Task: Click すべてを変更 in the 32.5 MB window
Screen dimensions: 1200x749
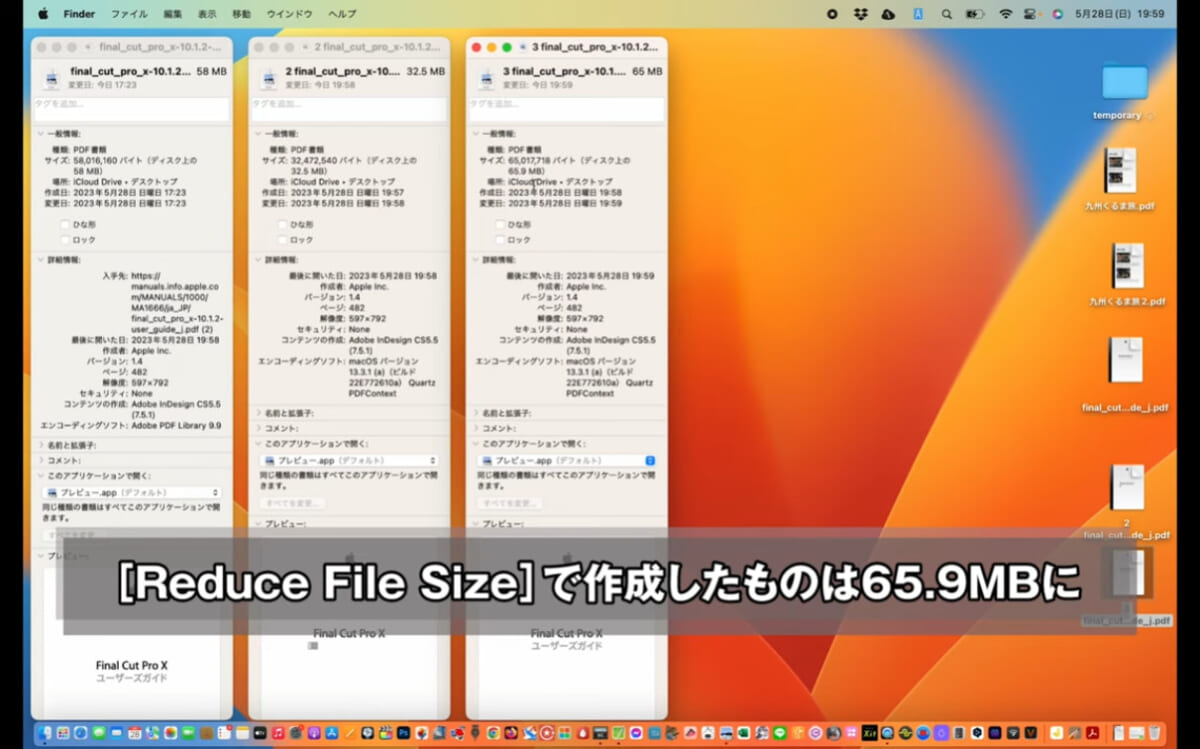Action: (293, 503)
